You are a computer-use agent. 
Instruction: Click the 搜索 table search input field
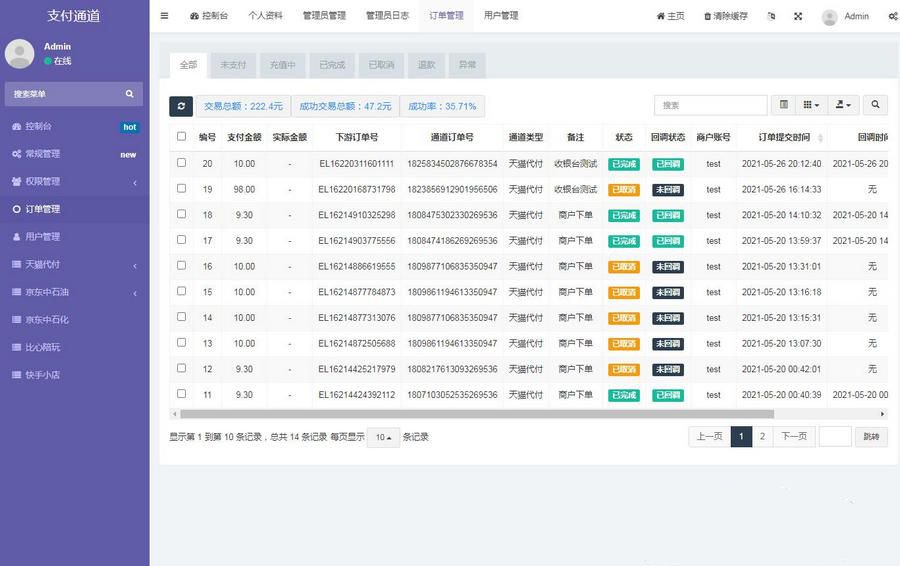pyautogui.click(x=710, y=105)
